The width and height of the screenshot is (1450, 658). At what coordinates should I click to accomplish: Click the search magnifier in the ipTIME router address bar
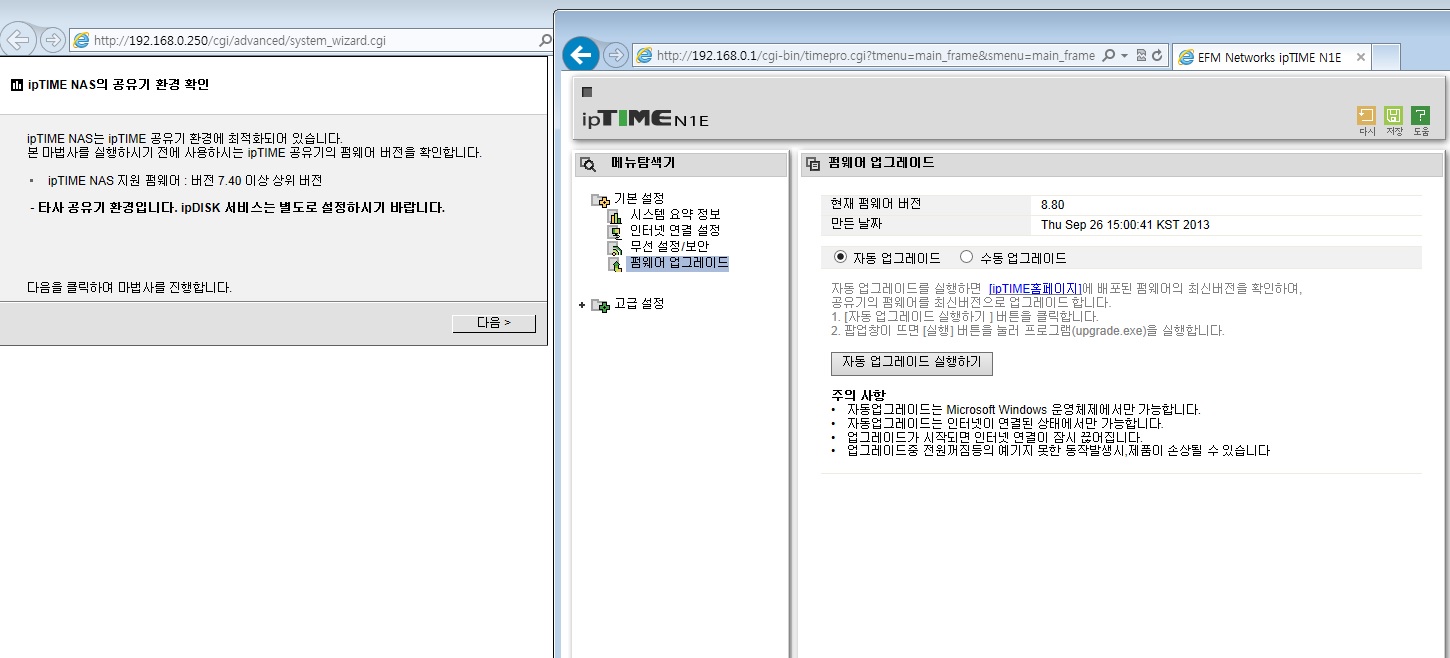point(1109,56)
